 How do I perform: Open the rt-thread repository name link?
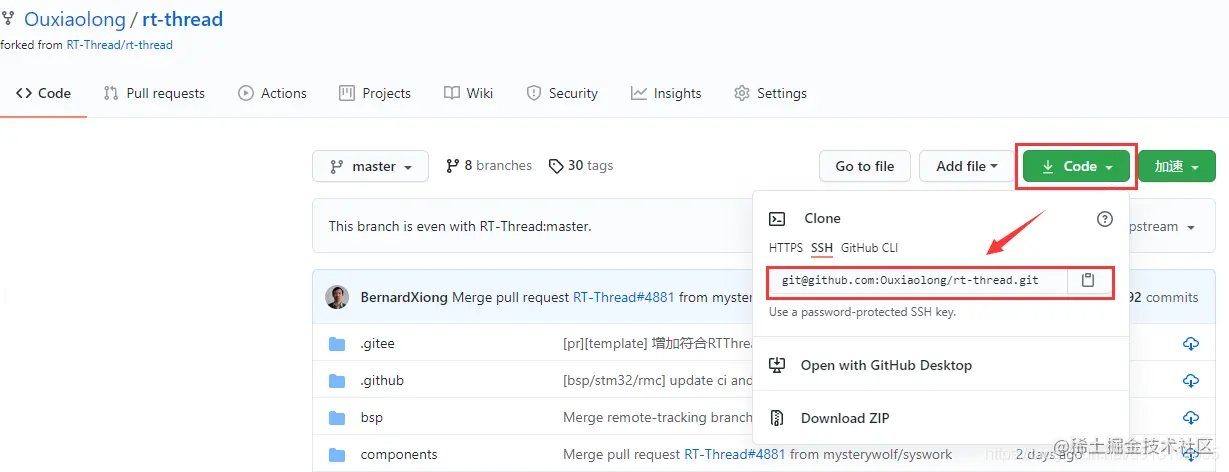tap(183, 19)
